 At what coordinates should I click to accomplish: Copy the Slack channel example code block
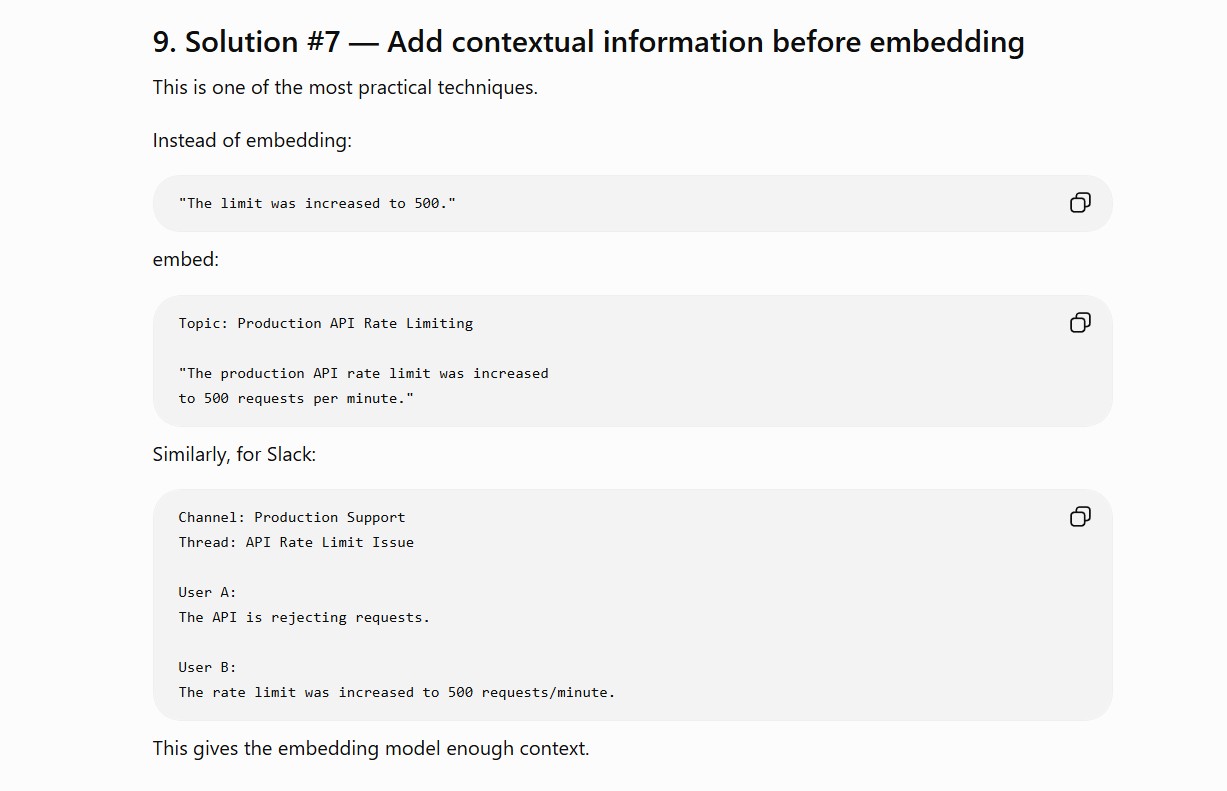(x=1080, y=516)
